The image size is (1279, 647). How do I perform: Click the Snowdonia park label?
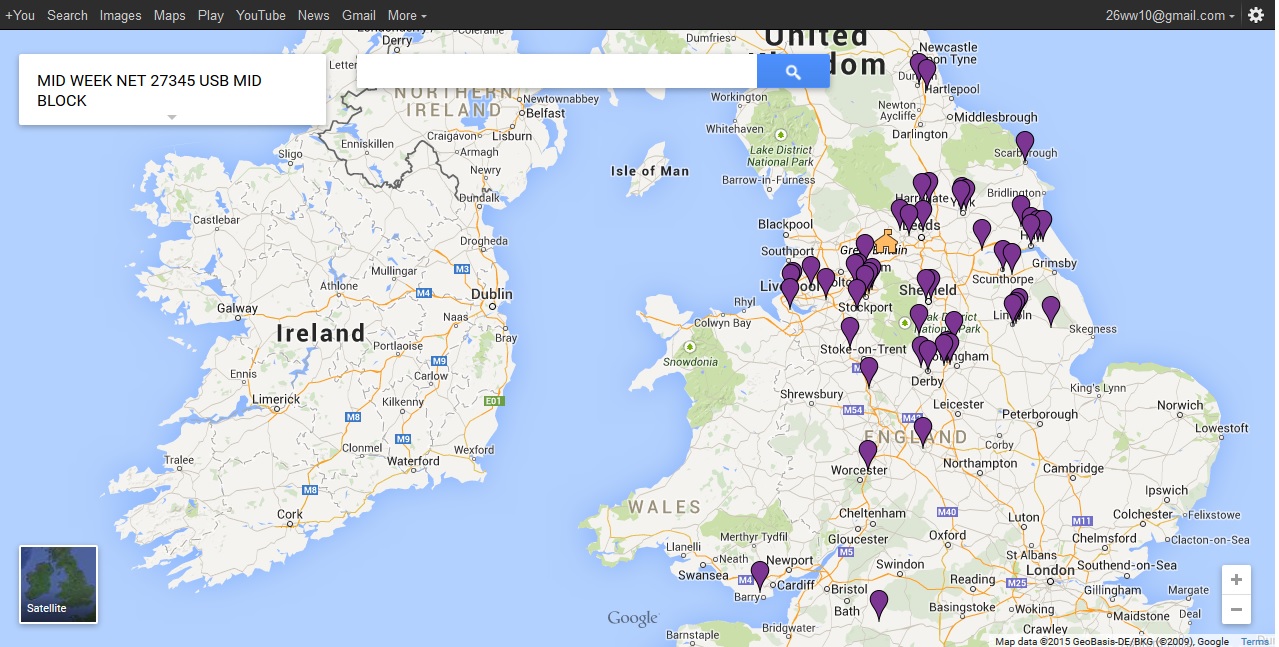pos(689,362)
